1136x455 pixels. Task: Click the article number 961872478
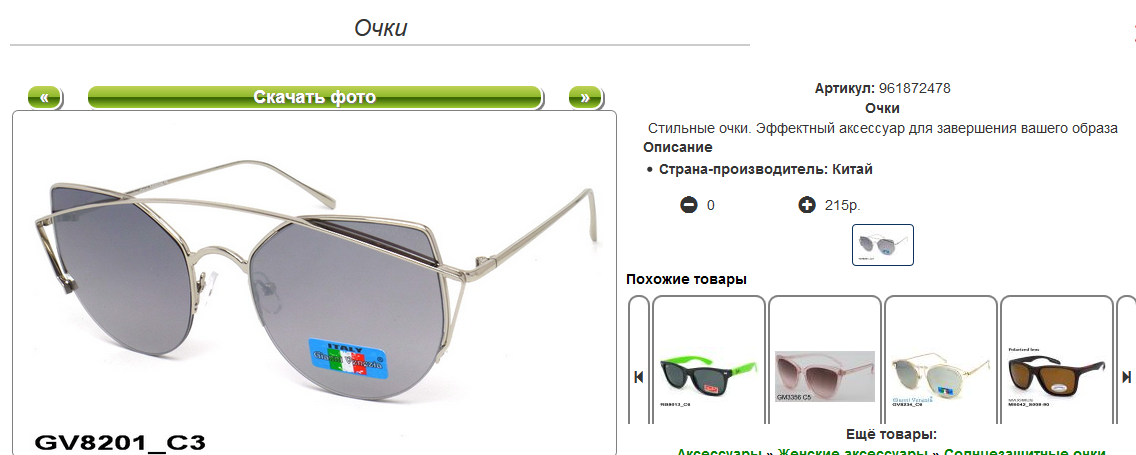(914, 88)
